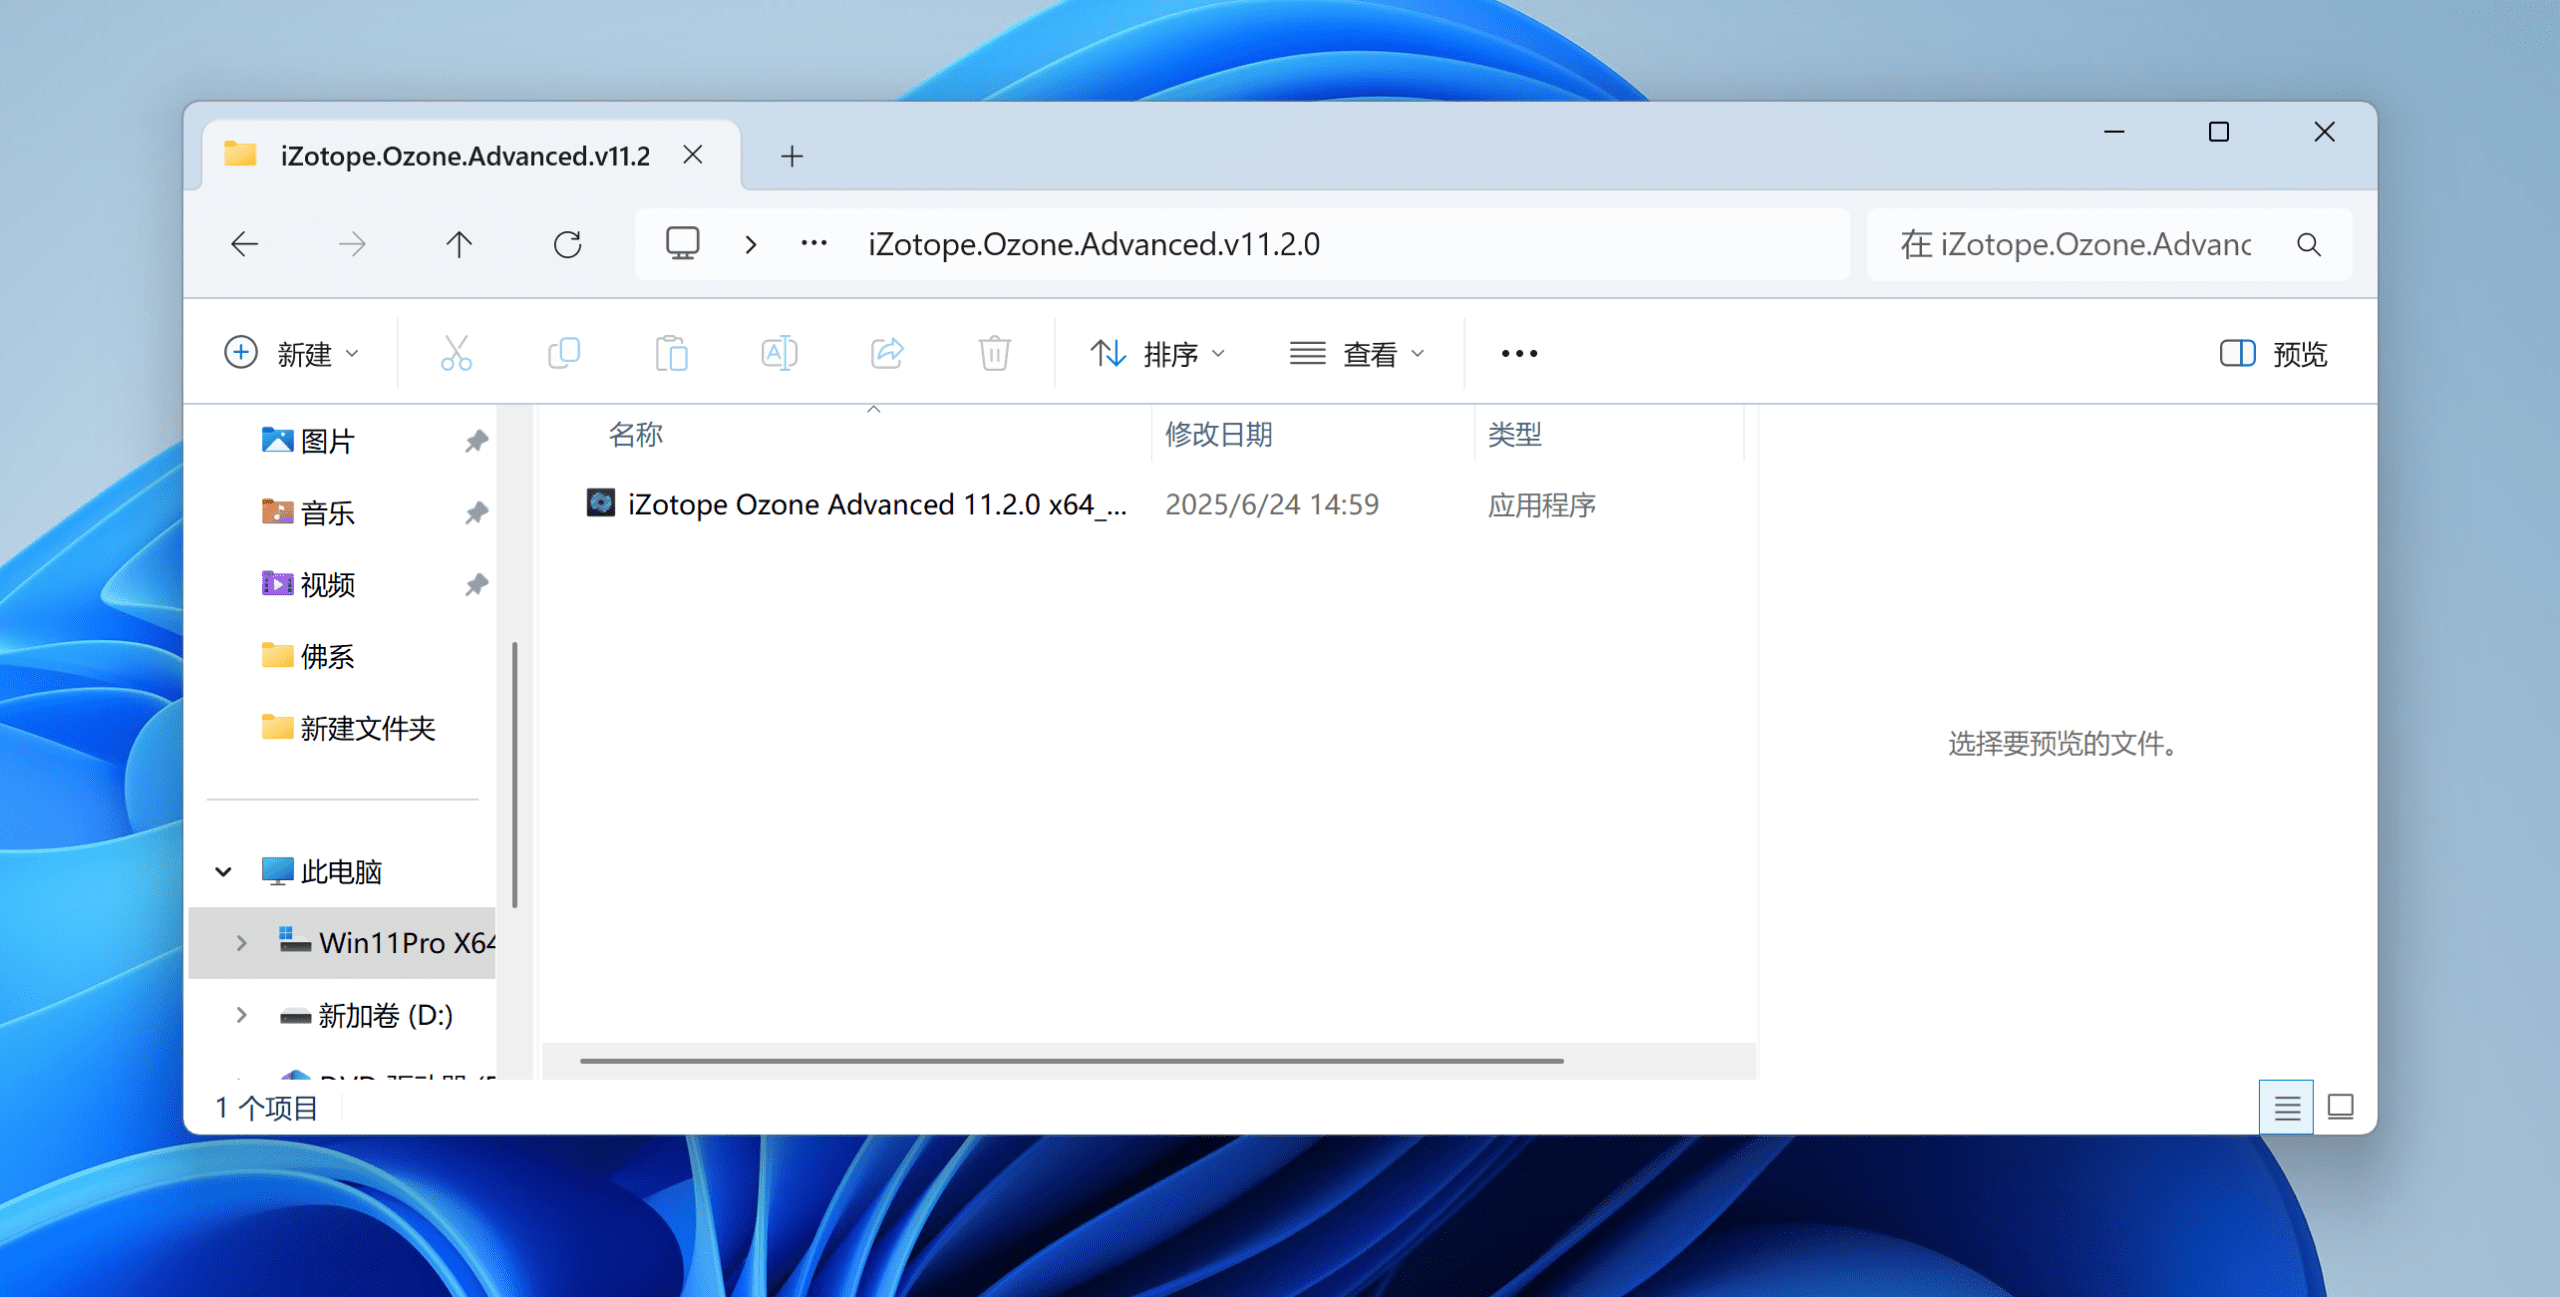Click the Rename icon in toolbar

(779, 353)
